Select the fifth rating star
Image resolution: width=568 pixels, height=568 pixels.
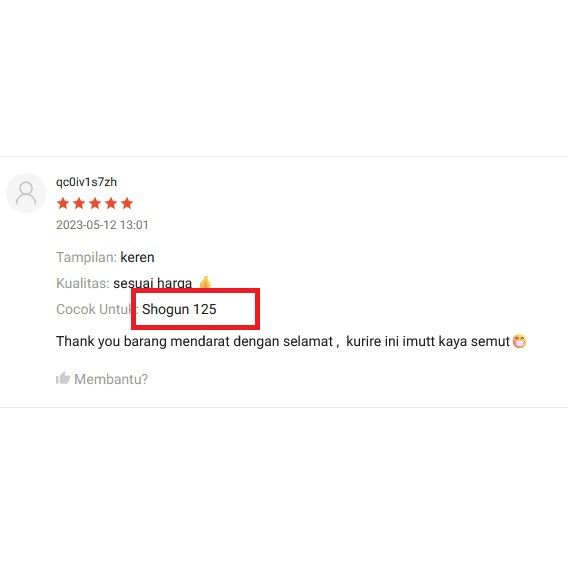pyautogui.click(x=127, y=203)
